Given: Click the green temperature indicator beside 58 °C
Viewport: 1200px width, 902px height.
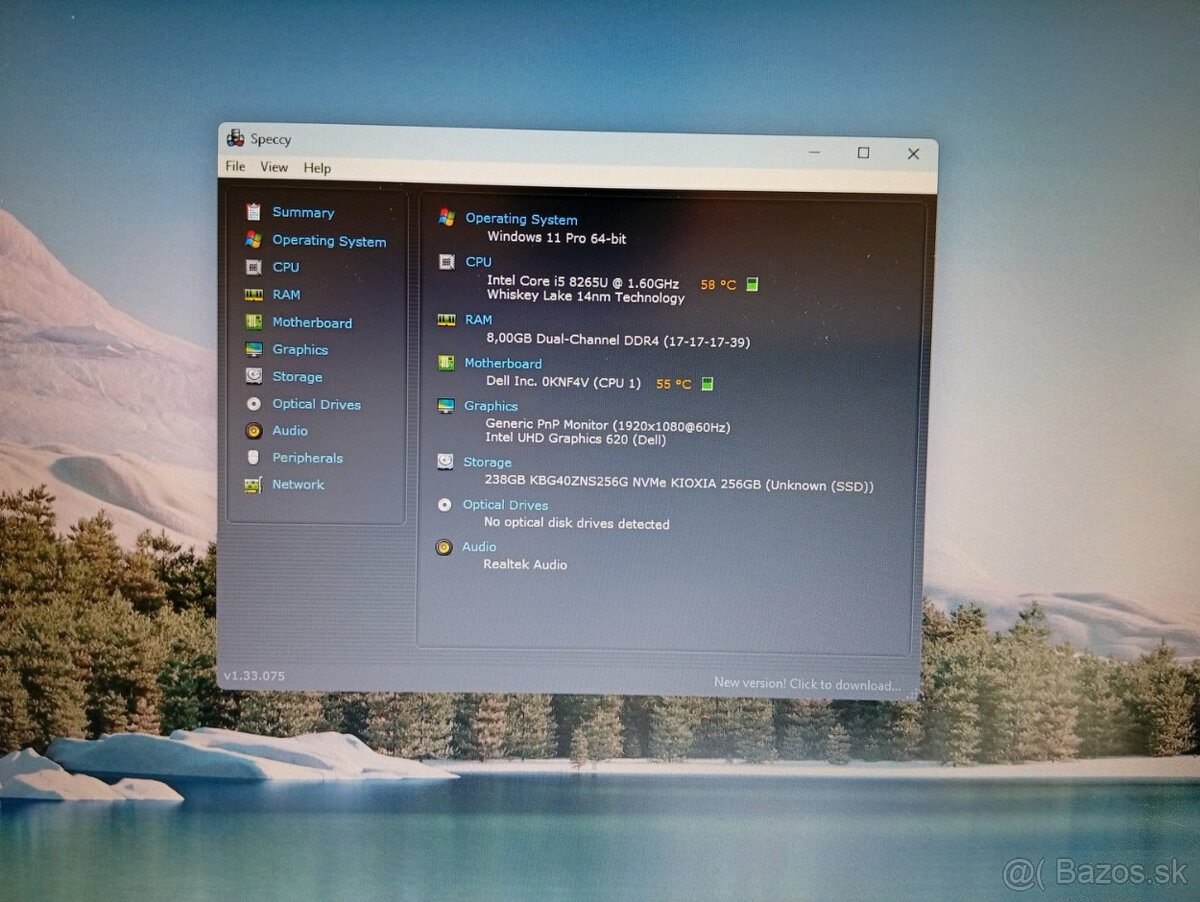Looking at the screenshot, I should point(752,284).
